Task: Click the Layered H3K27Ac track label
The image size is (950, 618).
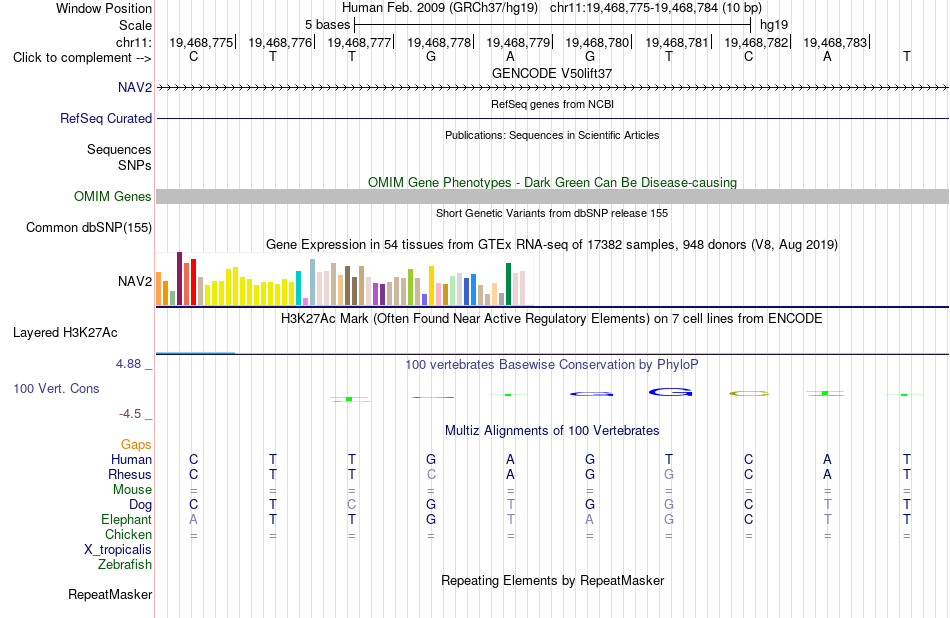Action: pyautogui.click(x=65, y=333)
